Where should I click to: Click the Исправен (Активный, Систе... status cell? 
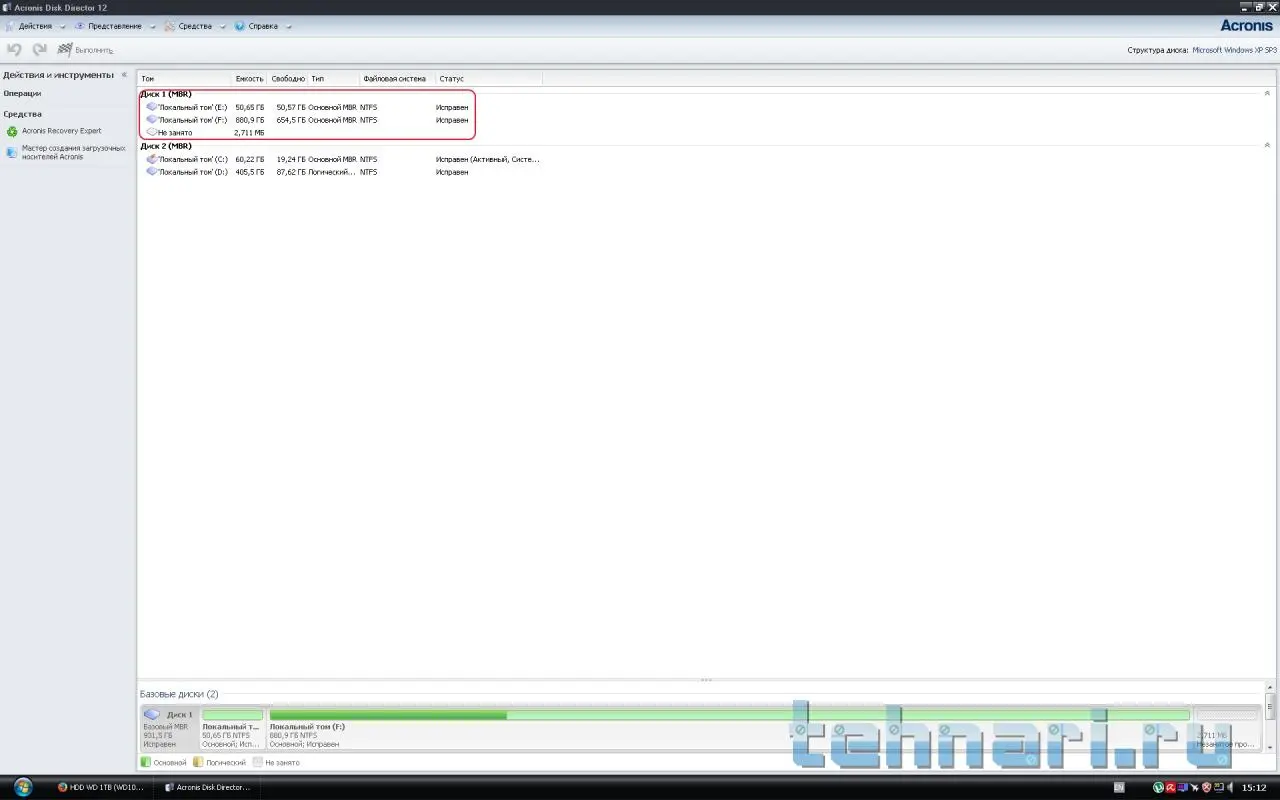coord(487,159)
